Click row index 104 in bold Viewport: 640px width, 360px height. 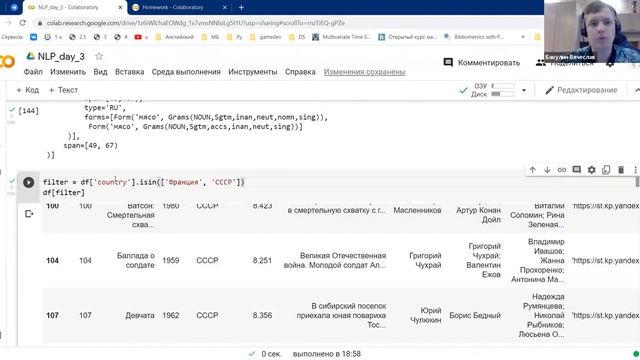[x=52, y=260]
